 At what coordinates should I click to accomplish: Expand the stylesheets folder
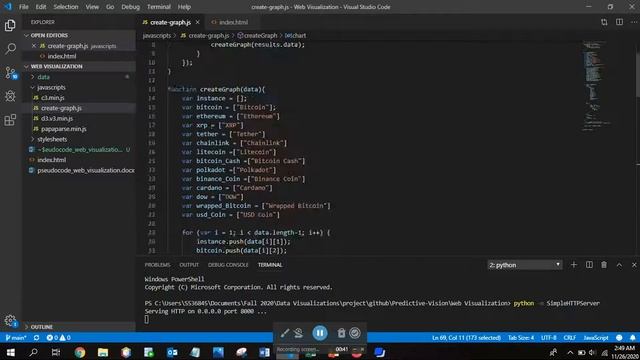(x=79, y=139)
